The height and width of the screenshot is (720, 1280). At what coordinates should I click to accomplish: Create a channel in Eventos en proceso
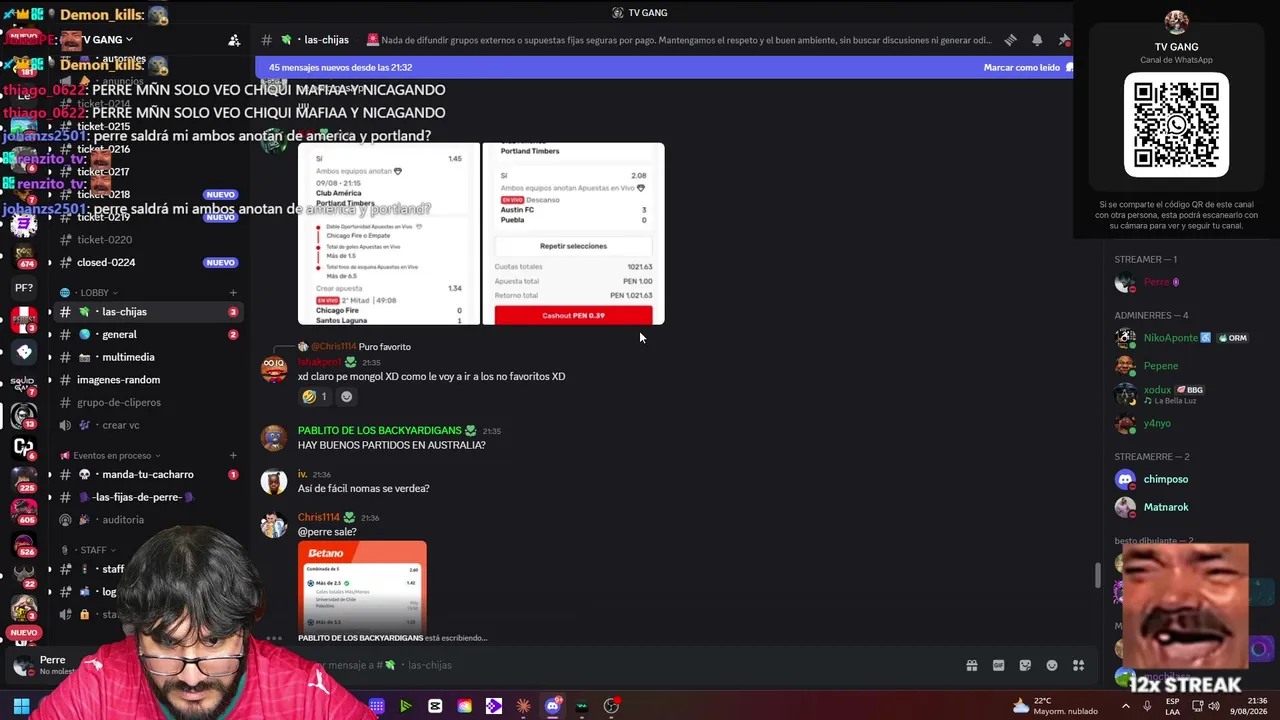pos(233,456)
